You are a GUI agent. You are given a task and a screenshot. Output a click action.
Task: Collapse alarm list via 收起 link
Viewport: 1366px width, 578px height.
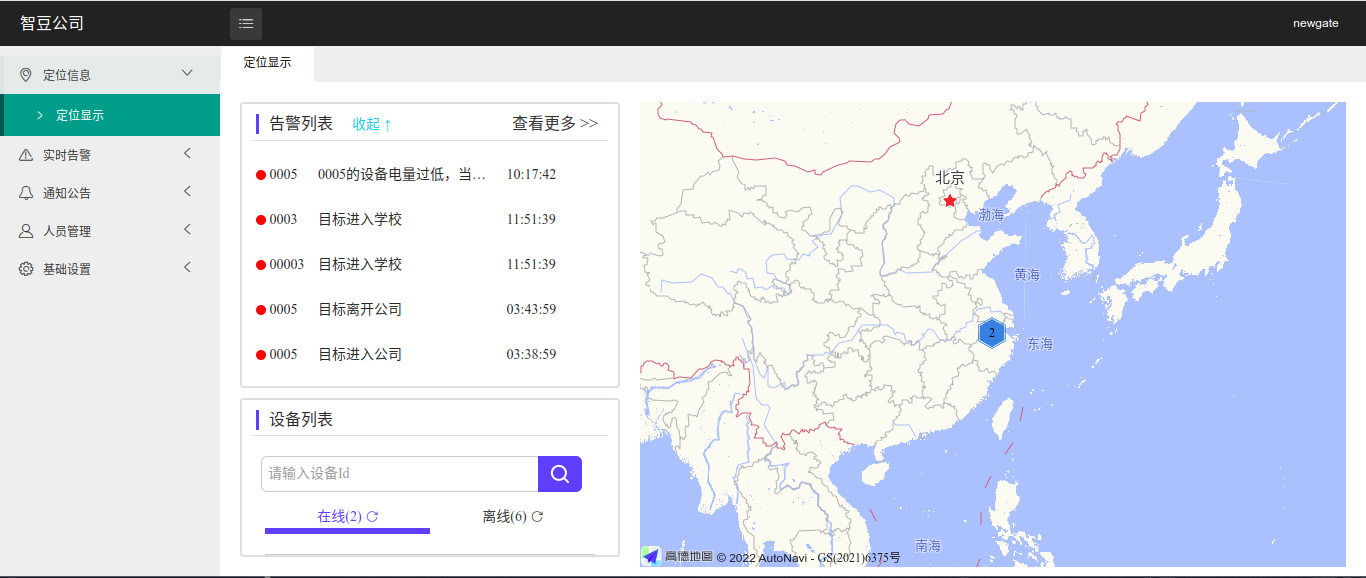click(x=372, y=124)
